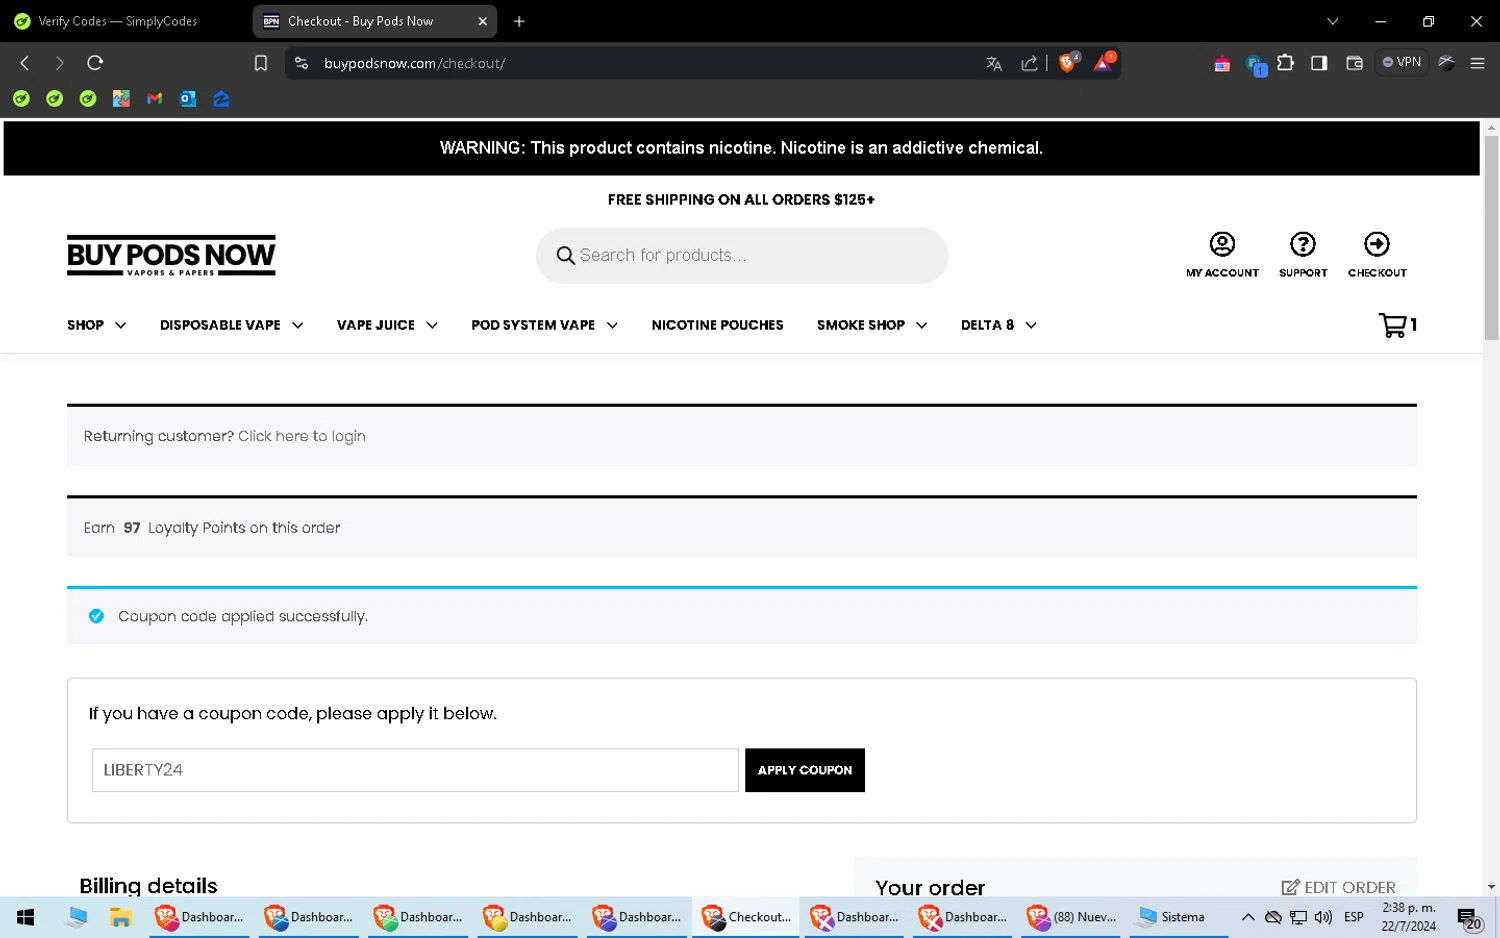This screenshot has height=938, width=1500.
Task: Open the Outlook bookmark icon
Action: pyautogui.click(x=188, y=98)
